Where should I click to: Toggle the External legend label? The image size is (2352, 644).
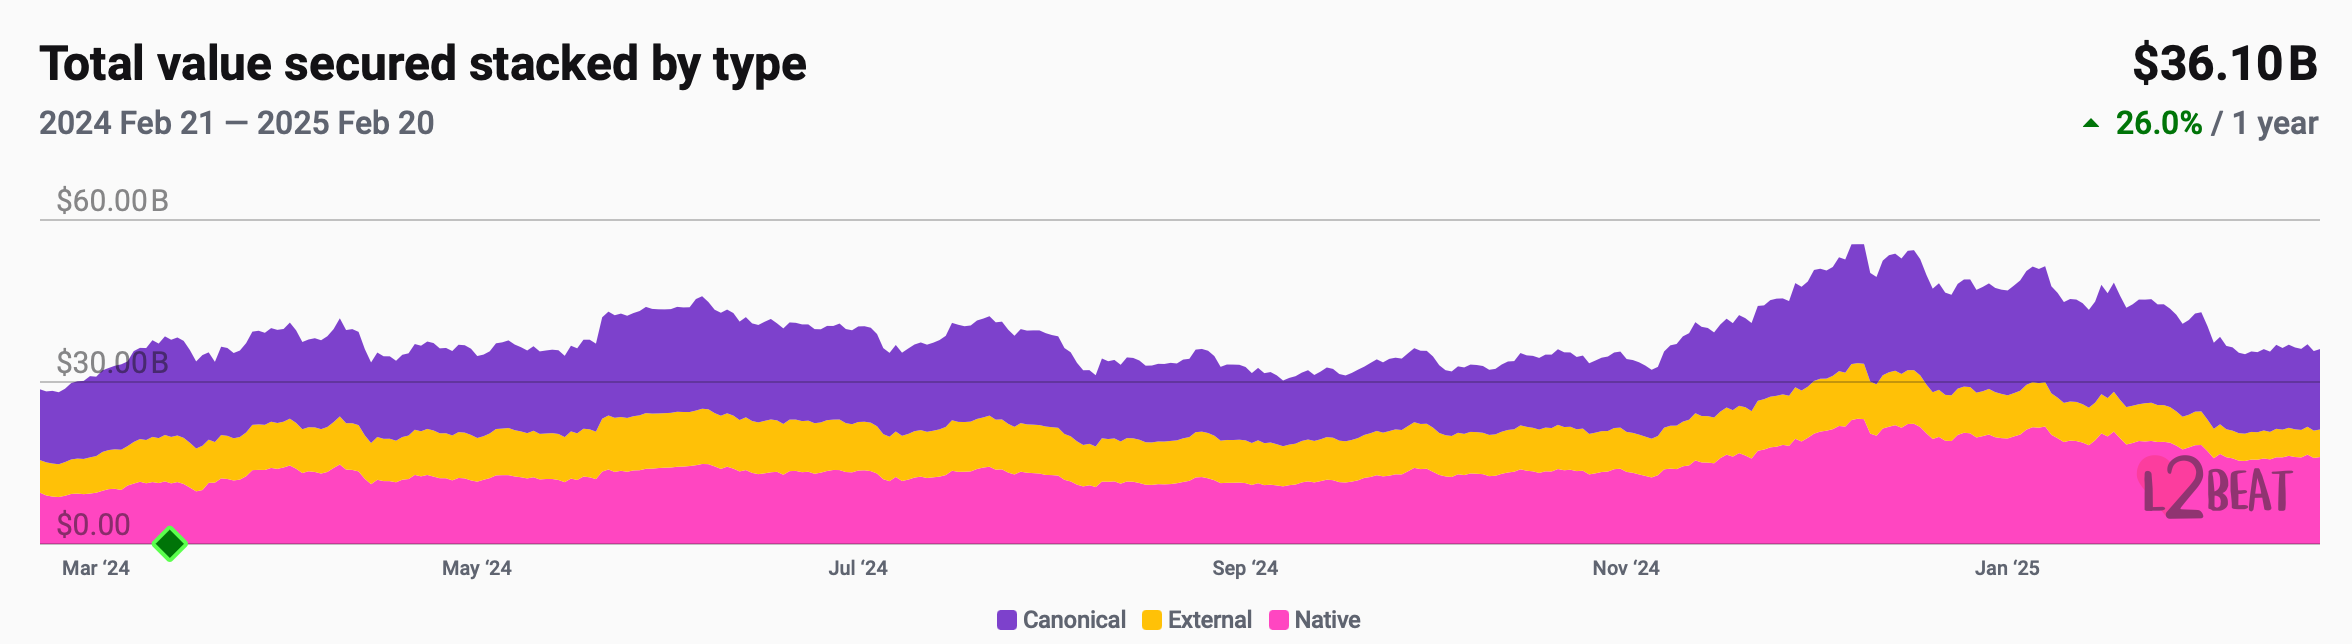pyautogui.click(x=1209, y=620)
